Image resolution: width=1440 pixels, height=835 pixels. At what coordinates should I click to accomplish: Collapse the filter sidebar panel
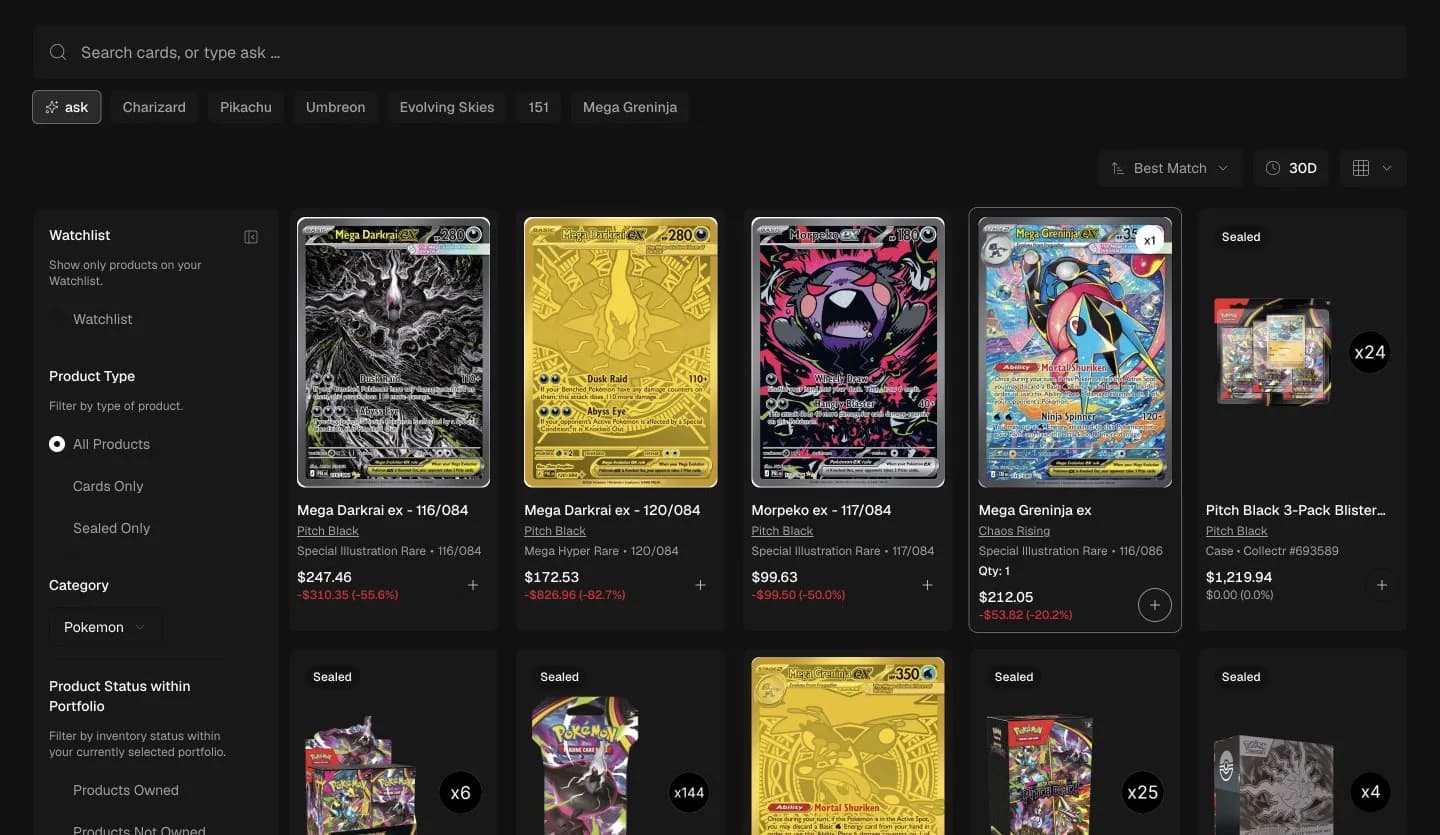tap(251, 237)
